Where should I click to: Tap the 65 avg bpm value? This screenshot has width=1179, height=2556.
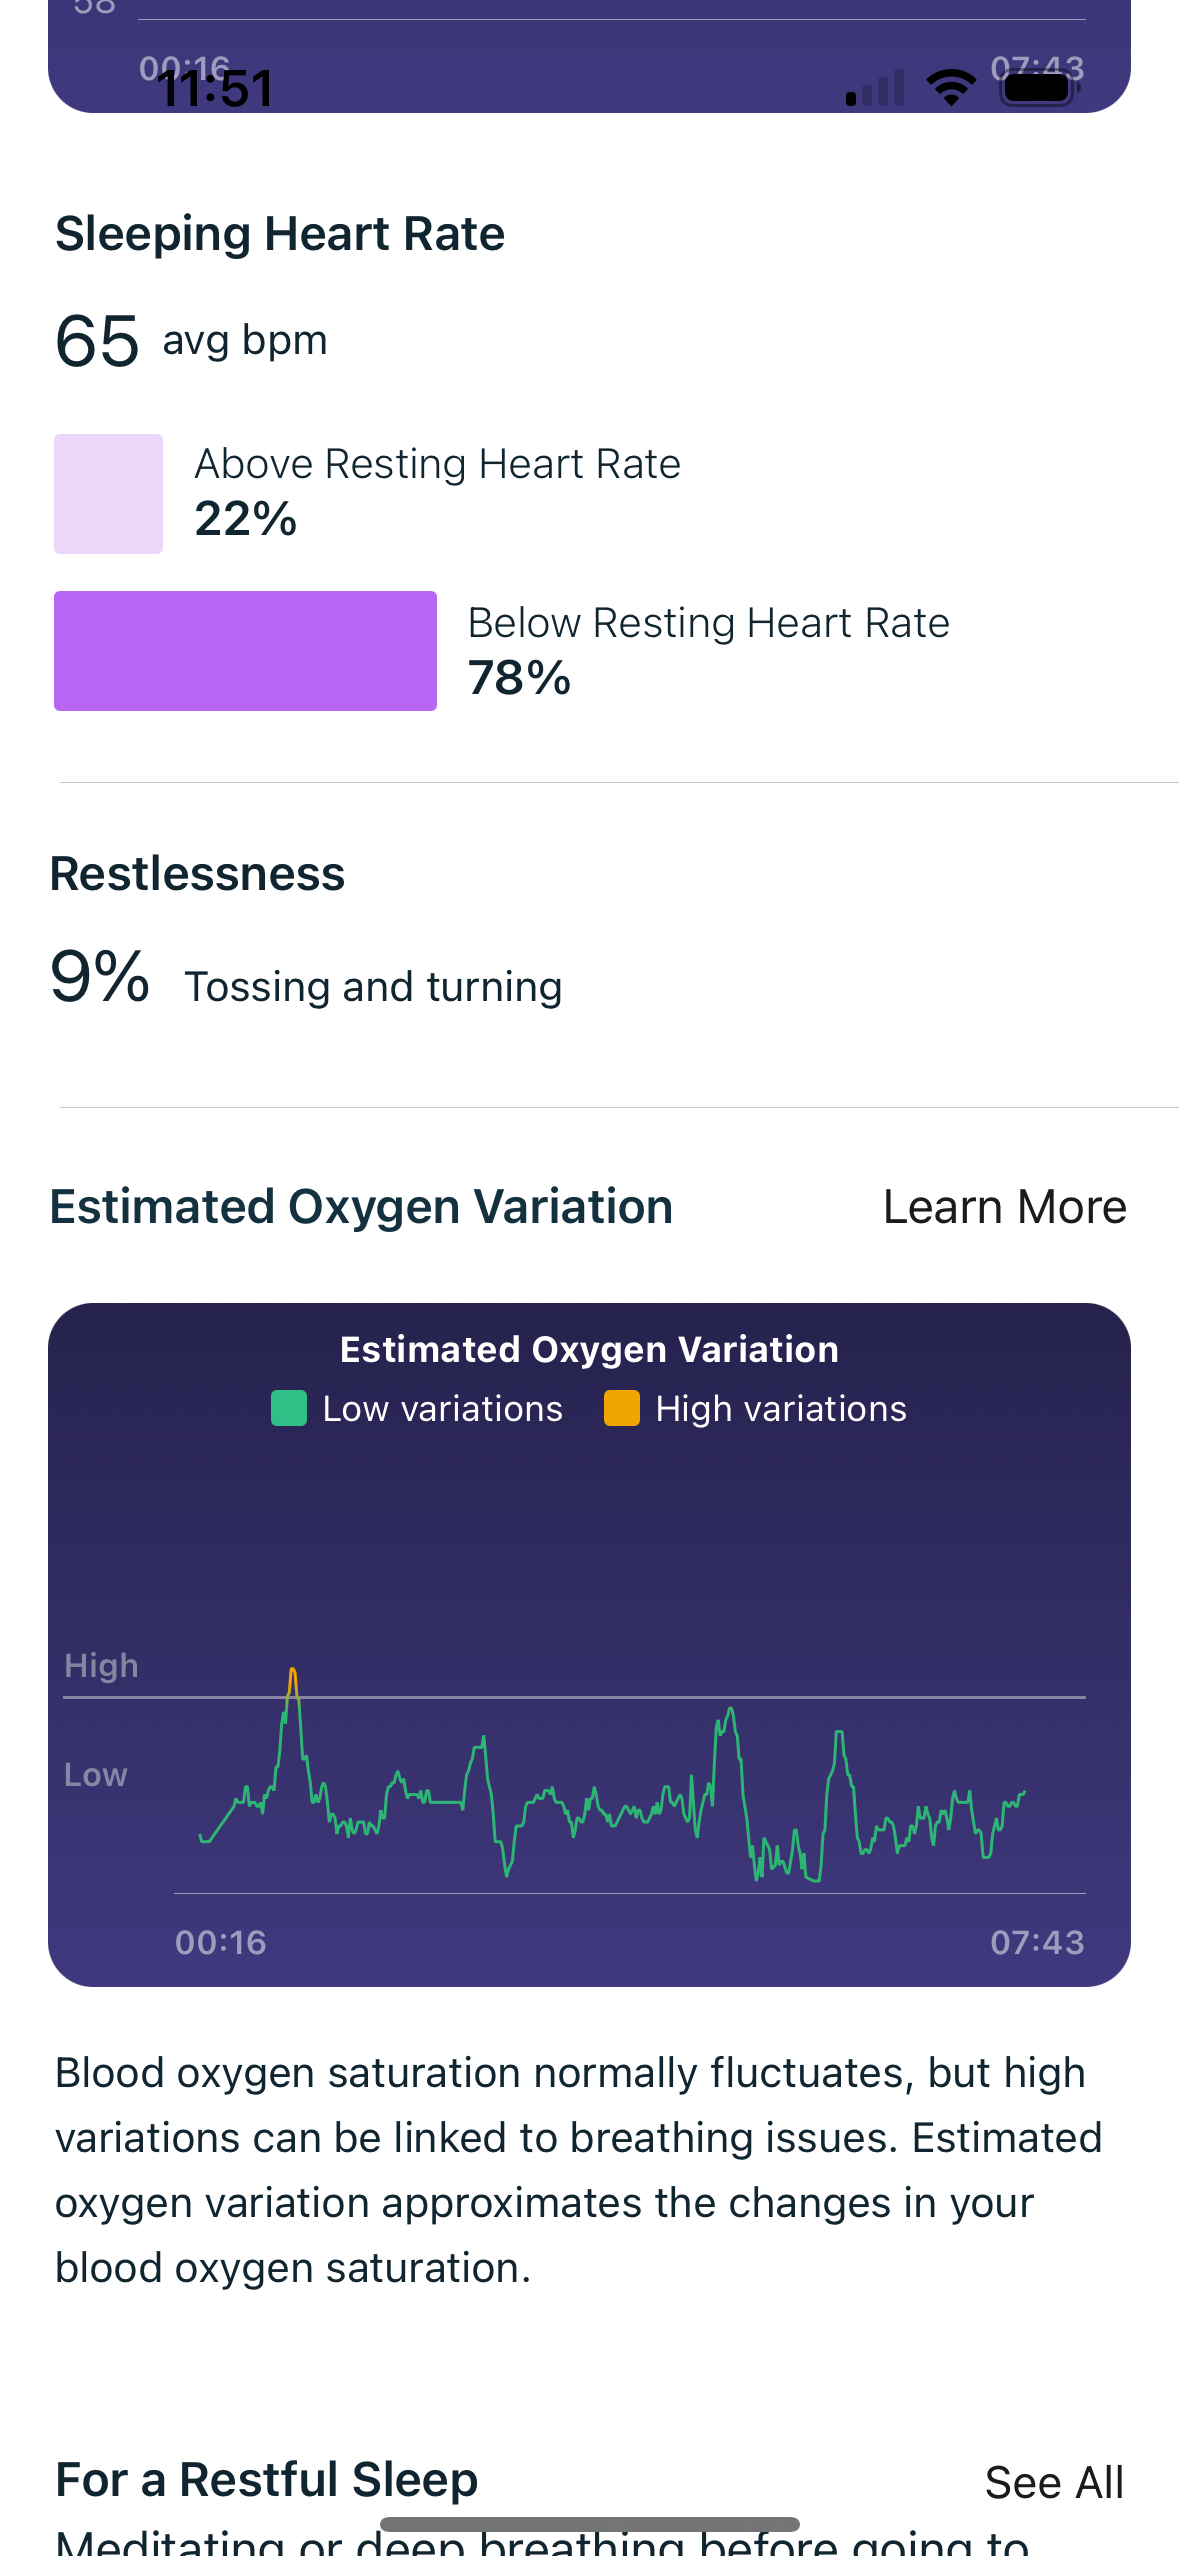coord(98,341)
